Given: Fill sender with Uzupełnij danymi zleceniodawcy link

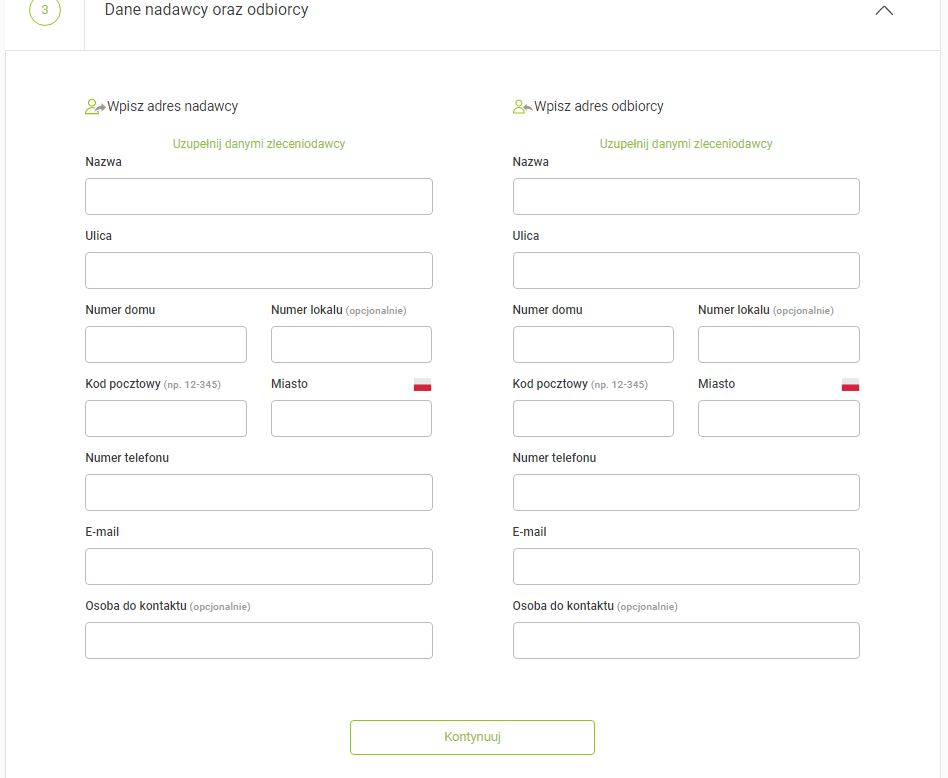Looking at the screenshot, I should point(259,144).
